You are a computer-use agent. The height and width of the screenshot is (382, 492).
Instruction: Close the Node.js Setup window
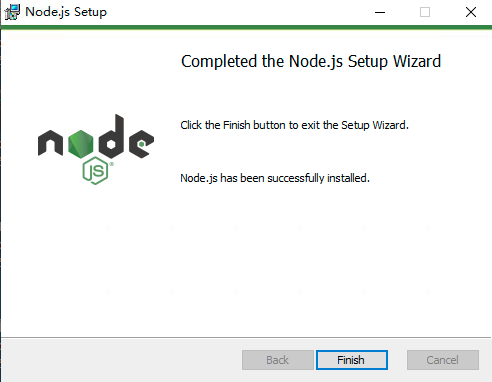click(471, 12)
